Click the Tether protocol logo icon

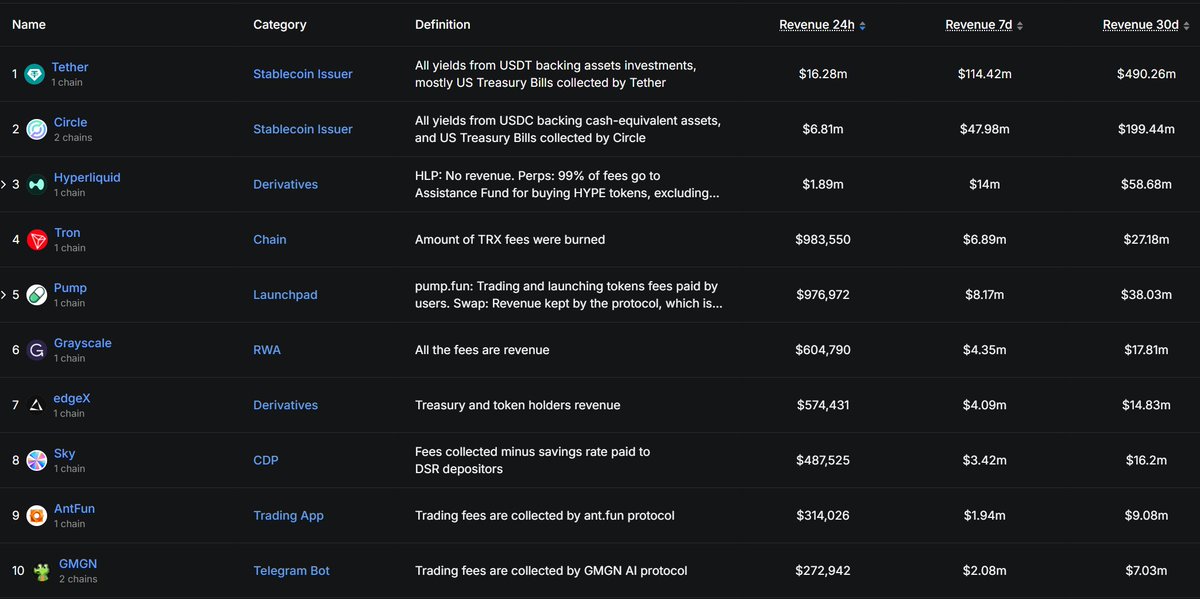tap(36, 74)
